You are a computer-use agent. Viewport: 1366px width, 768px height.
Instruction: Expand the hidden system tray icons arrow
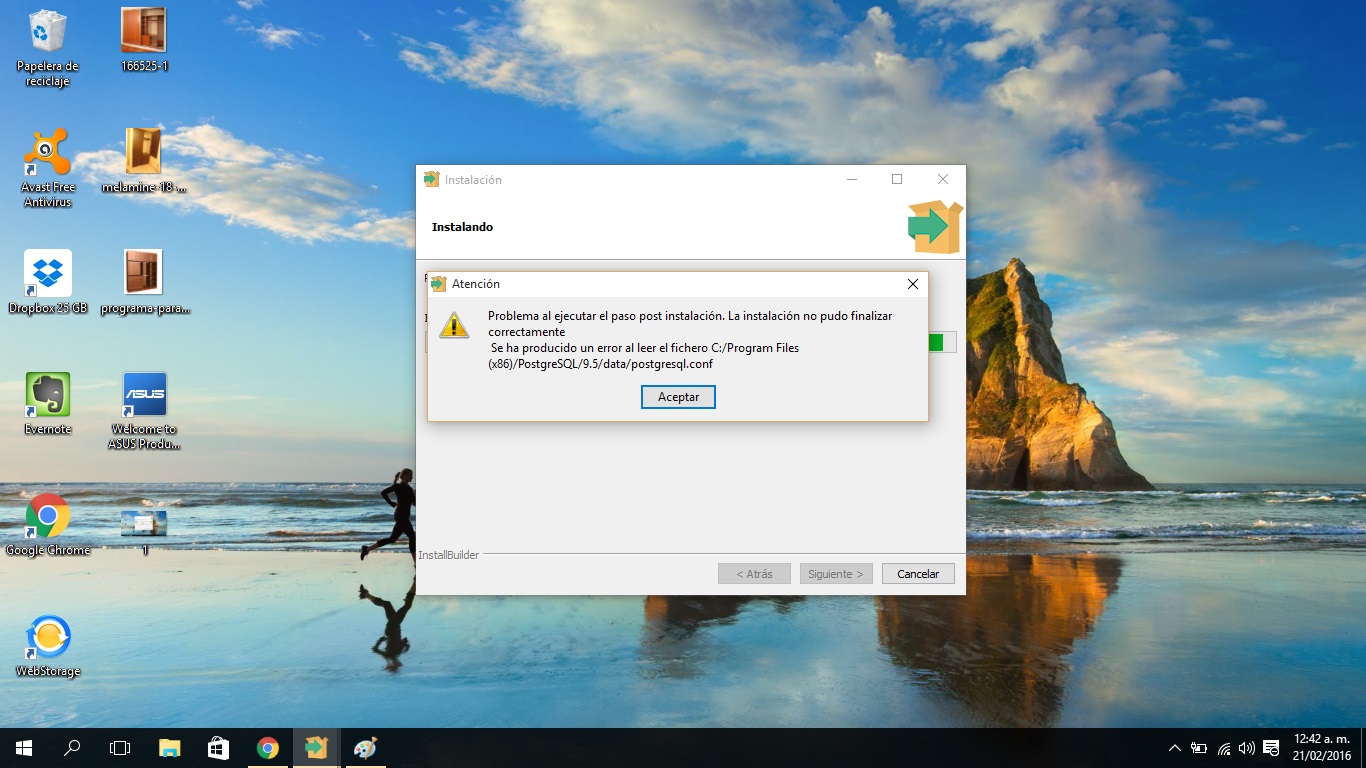pos(1175,748)
